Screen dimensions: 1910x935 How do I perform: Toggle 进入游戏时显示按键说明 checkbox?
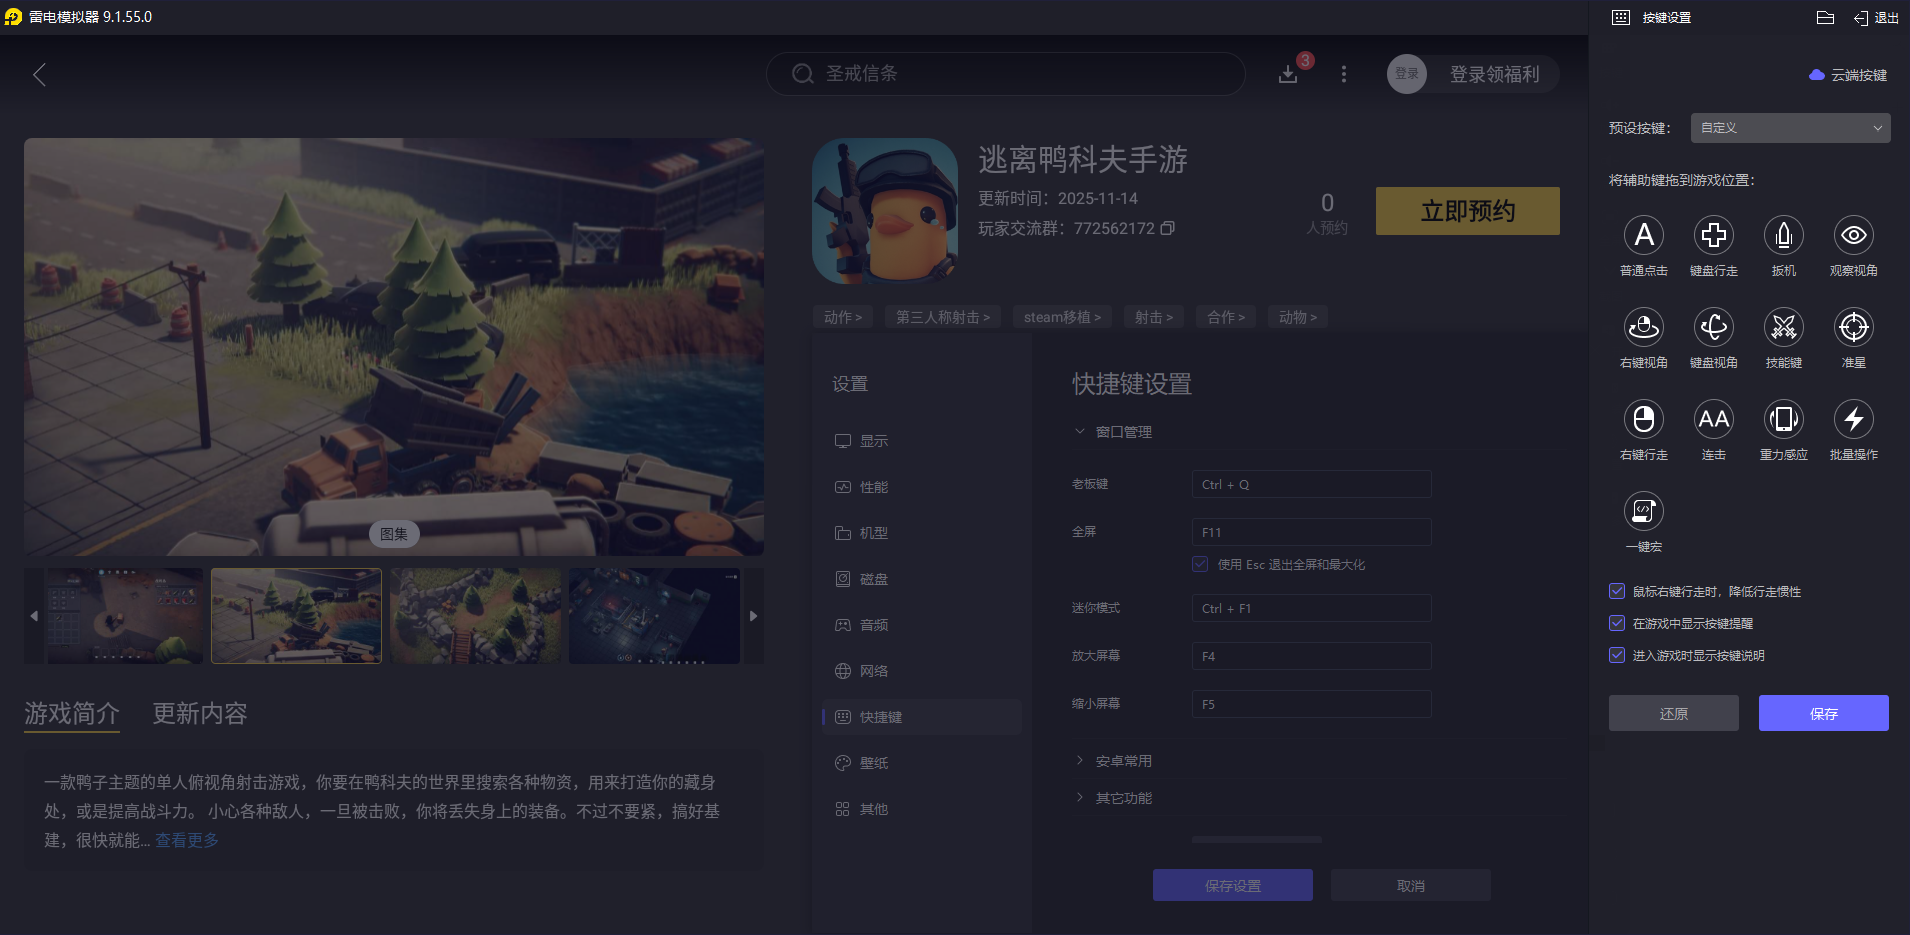pyautogui.click(x=1617, y=655)
